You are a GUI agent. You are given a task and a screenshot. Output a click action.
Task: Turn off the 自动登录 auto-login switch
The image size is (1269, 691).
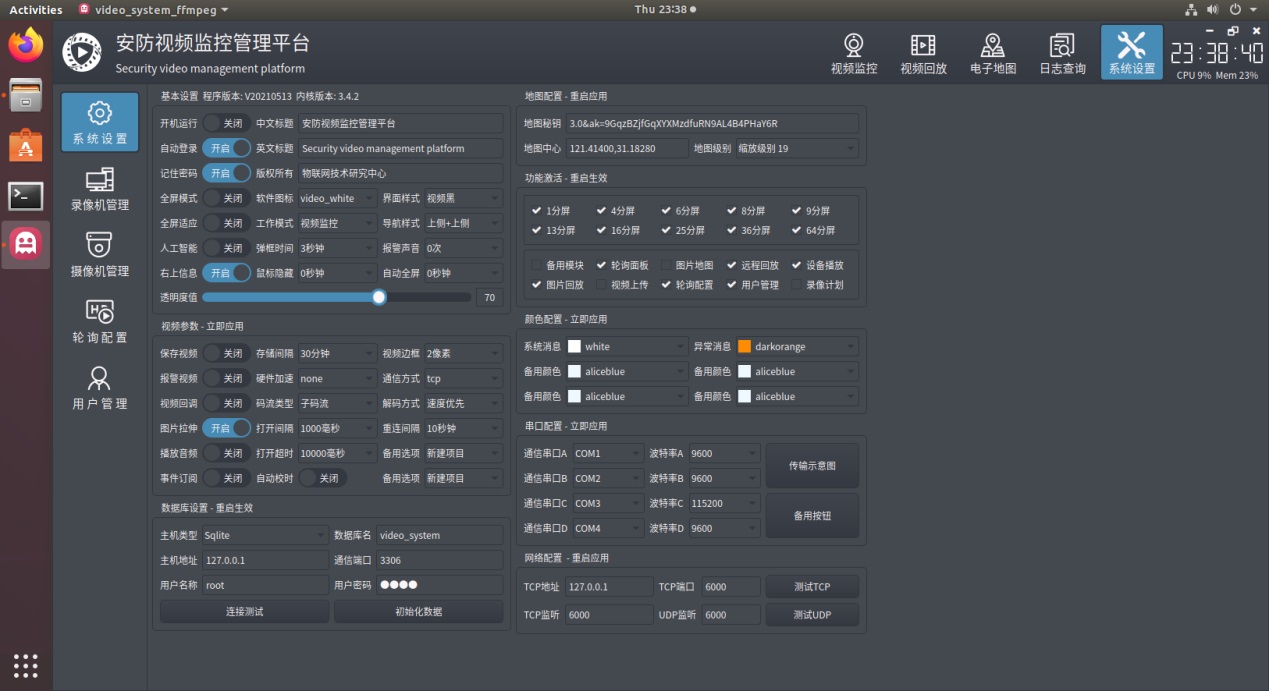click(x=226, y=148)
